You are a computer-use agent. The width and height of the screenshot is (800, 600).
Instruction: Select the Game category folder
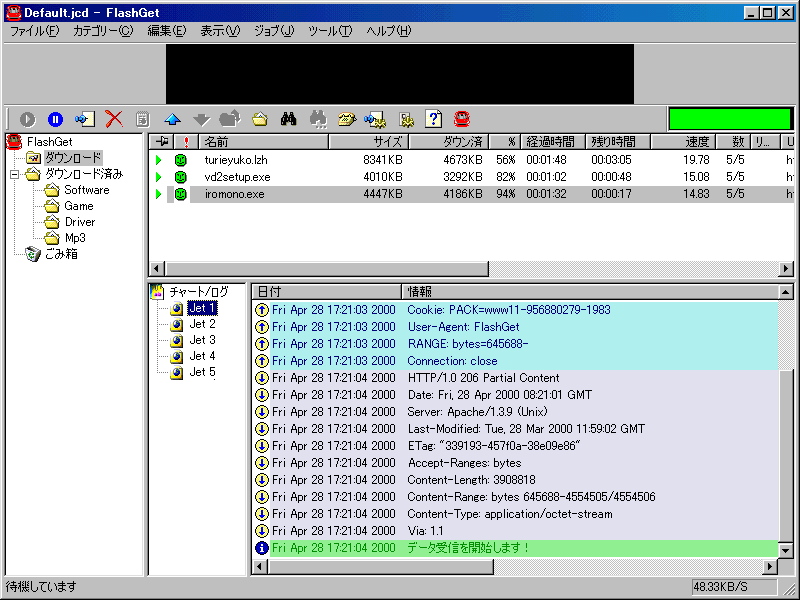[79, 206]
